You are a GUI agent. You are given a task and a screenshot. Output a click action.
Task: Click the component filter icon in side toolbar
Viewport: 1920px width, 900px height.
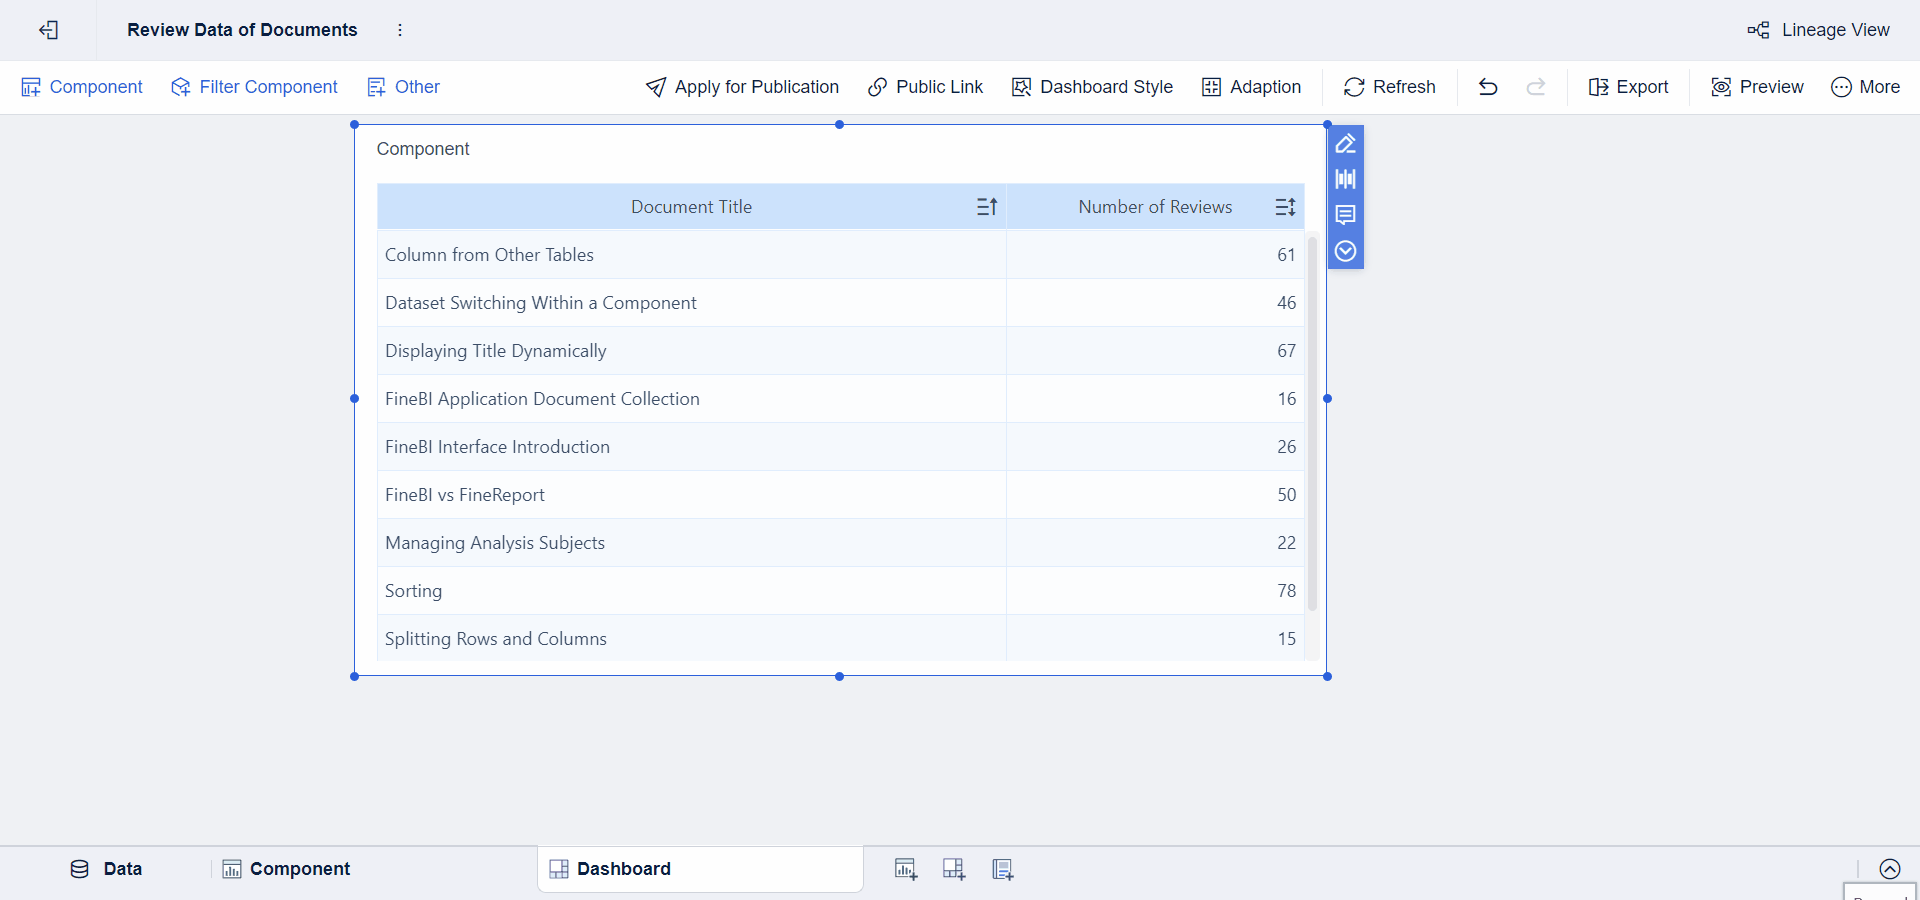pos(1346,179)
